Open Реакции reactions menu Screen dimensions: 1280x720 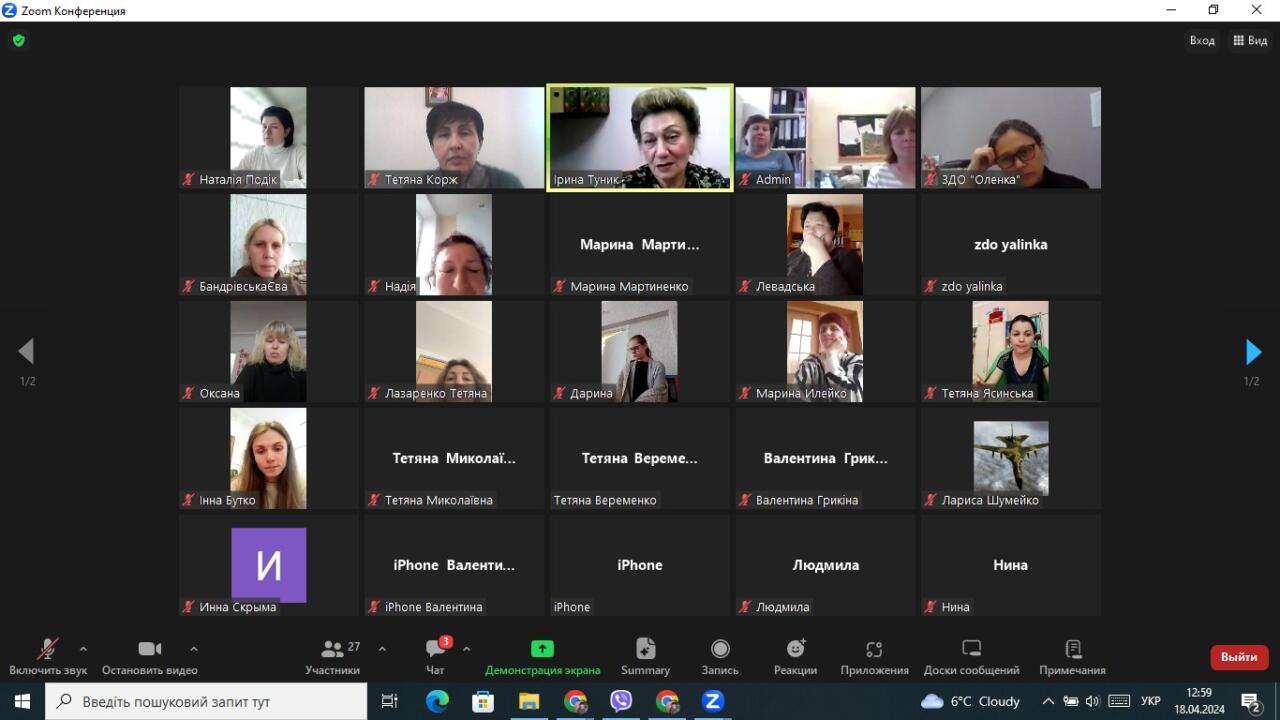(x=795, y=657)
